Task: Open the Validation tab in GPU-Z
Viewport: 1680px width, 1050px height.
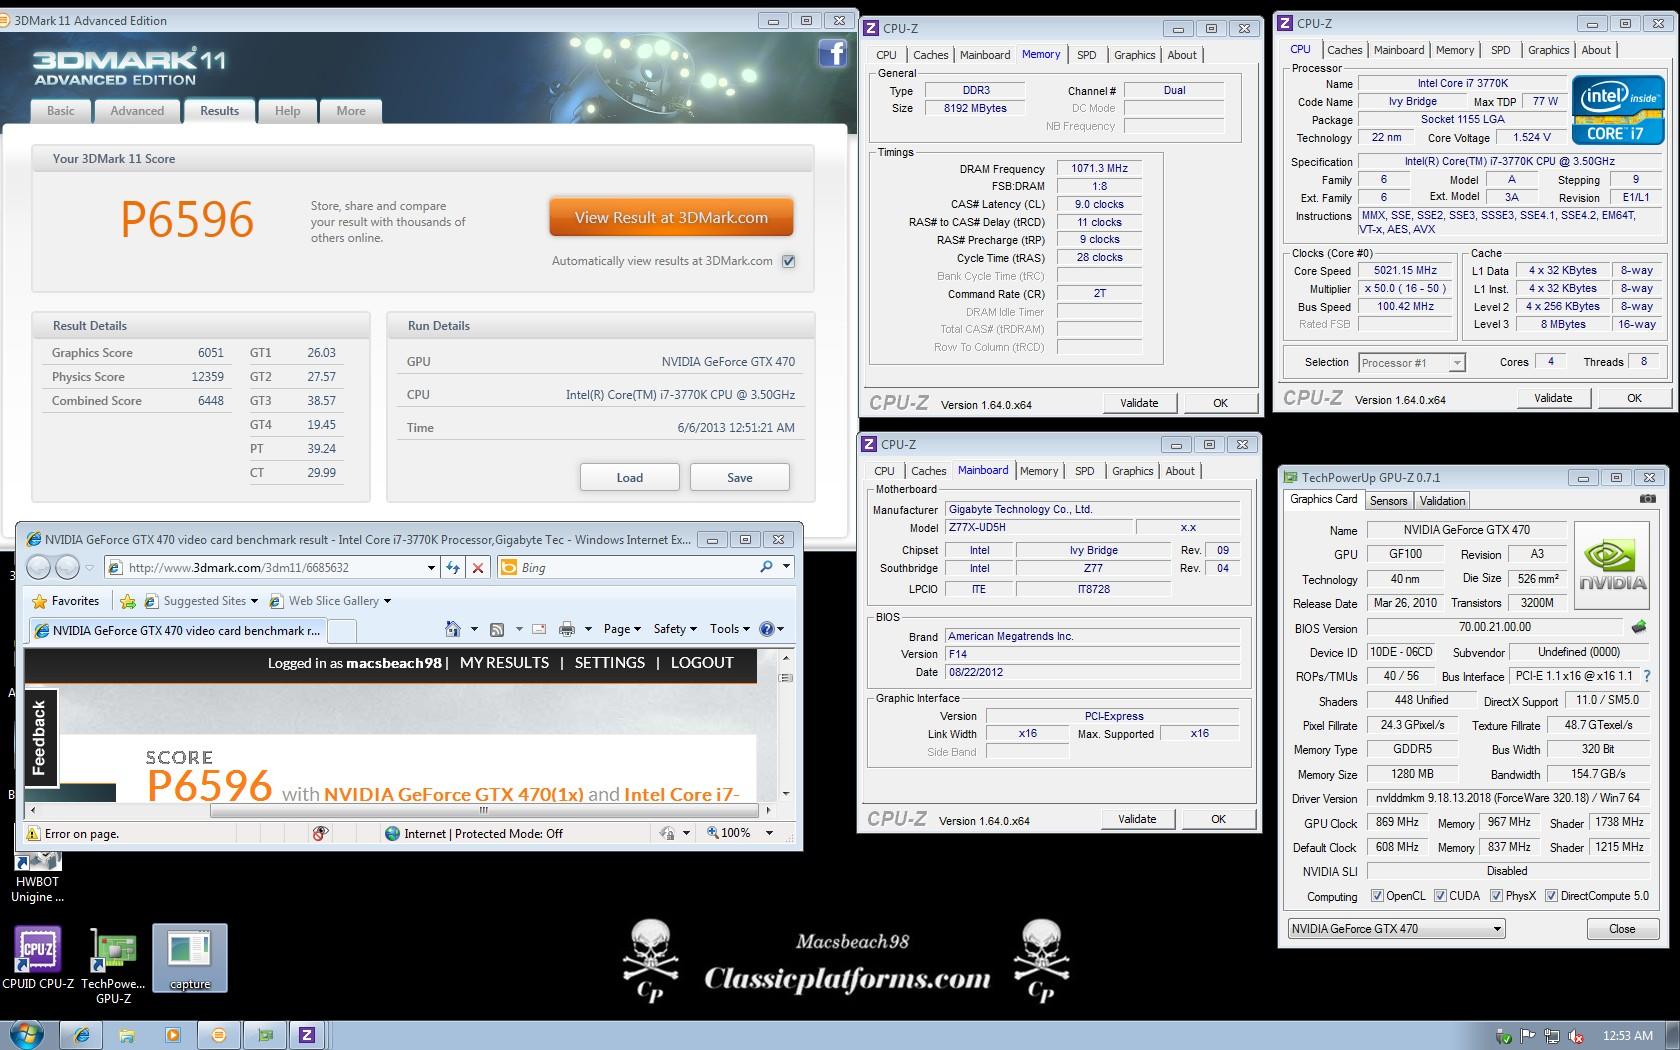Action: pos(1442,501)
